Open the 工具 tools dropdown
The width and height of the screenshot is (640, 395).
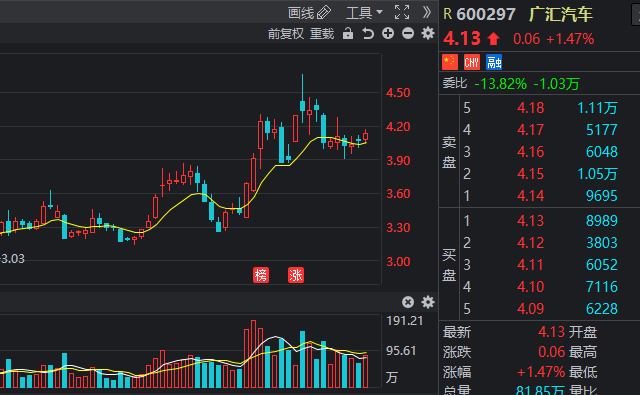[364, 13]
